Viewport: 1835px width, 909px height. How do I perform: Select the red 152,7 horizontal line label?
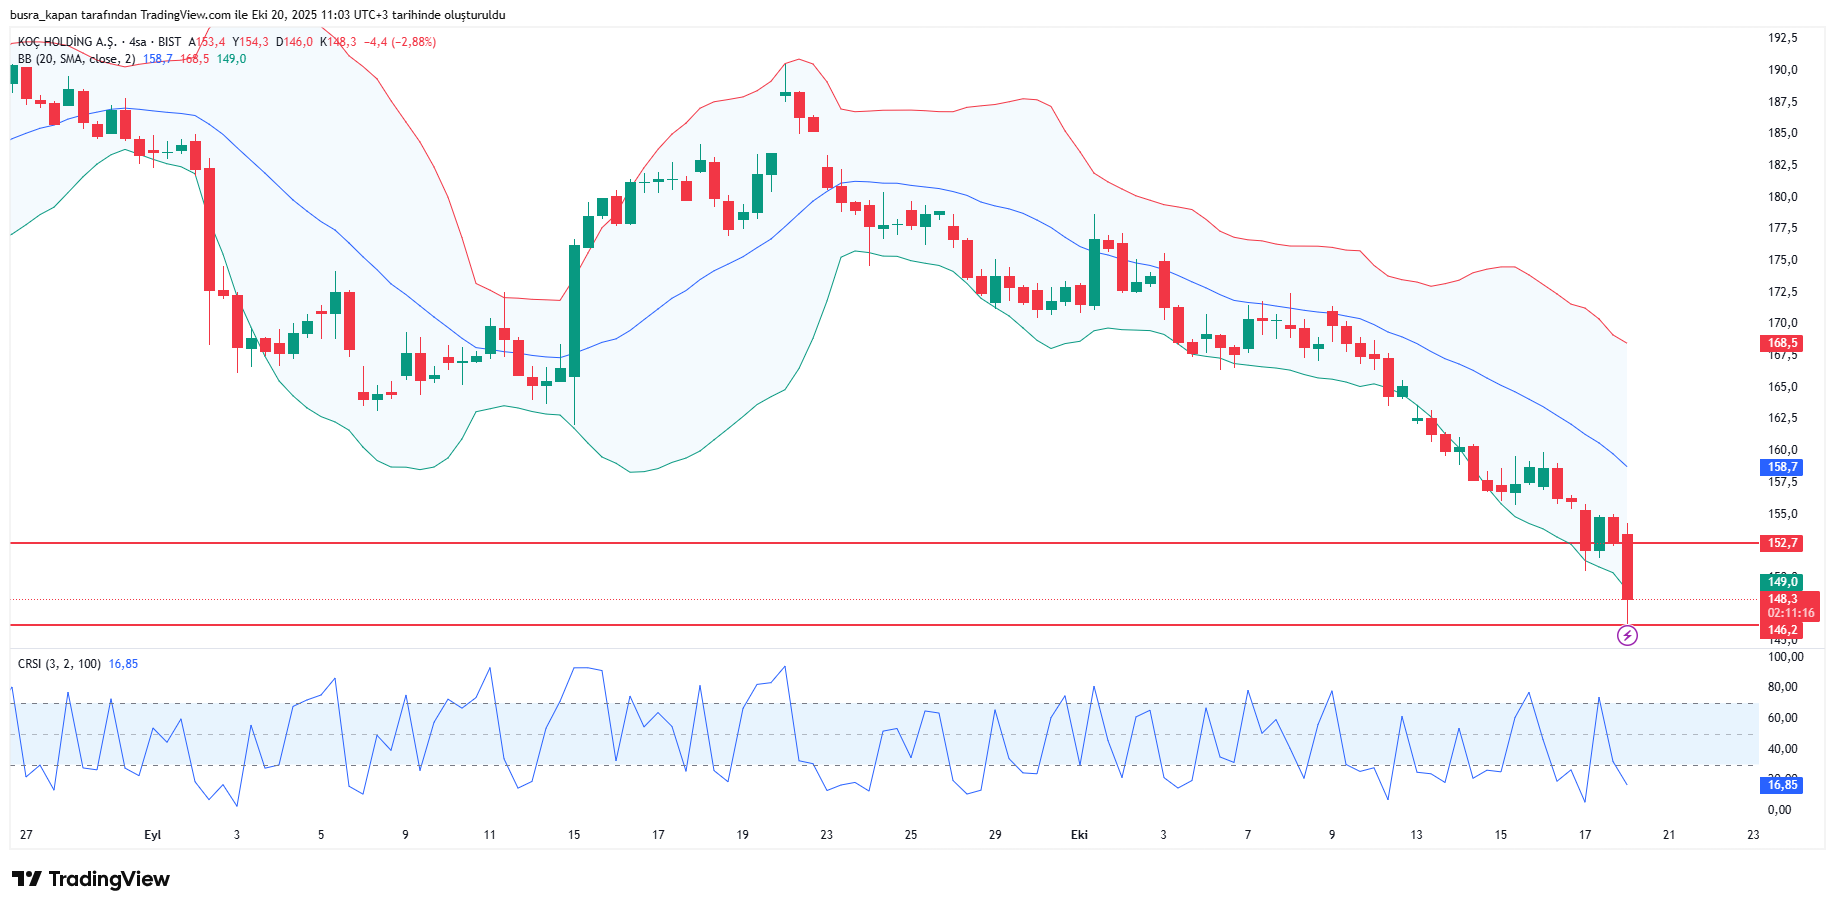coord(1782,543)
